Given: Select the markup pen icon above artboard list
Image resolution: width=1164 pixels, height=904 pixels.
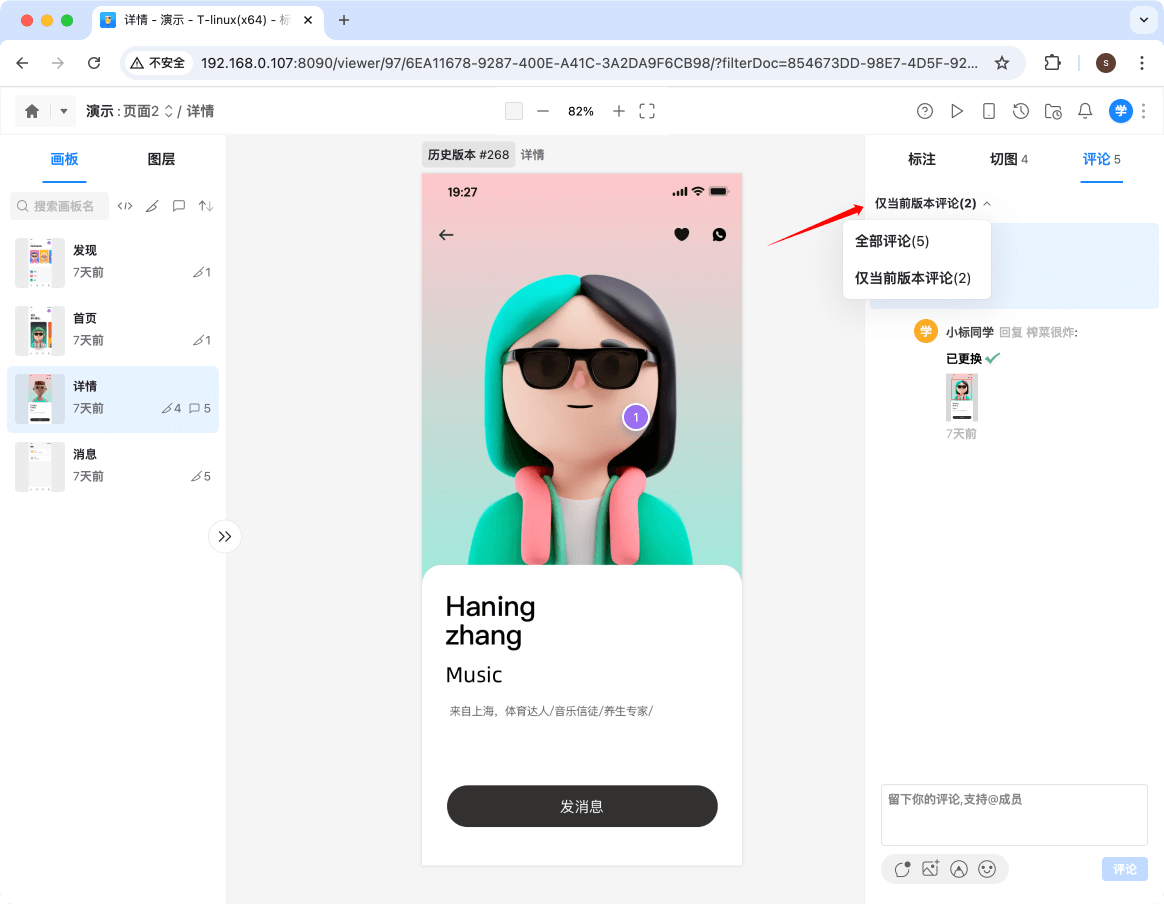Looking at the screenshot, I should click(x=152, y=205).
